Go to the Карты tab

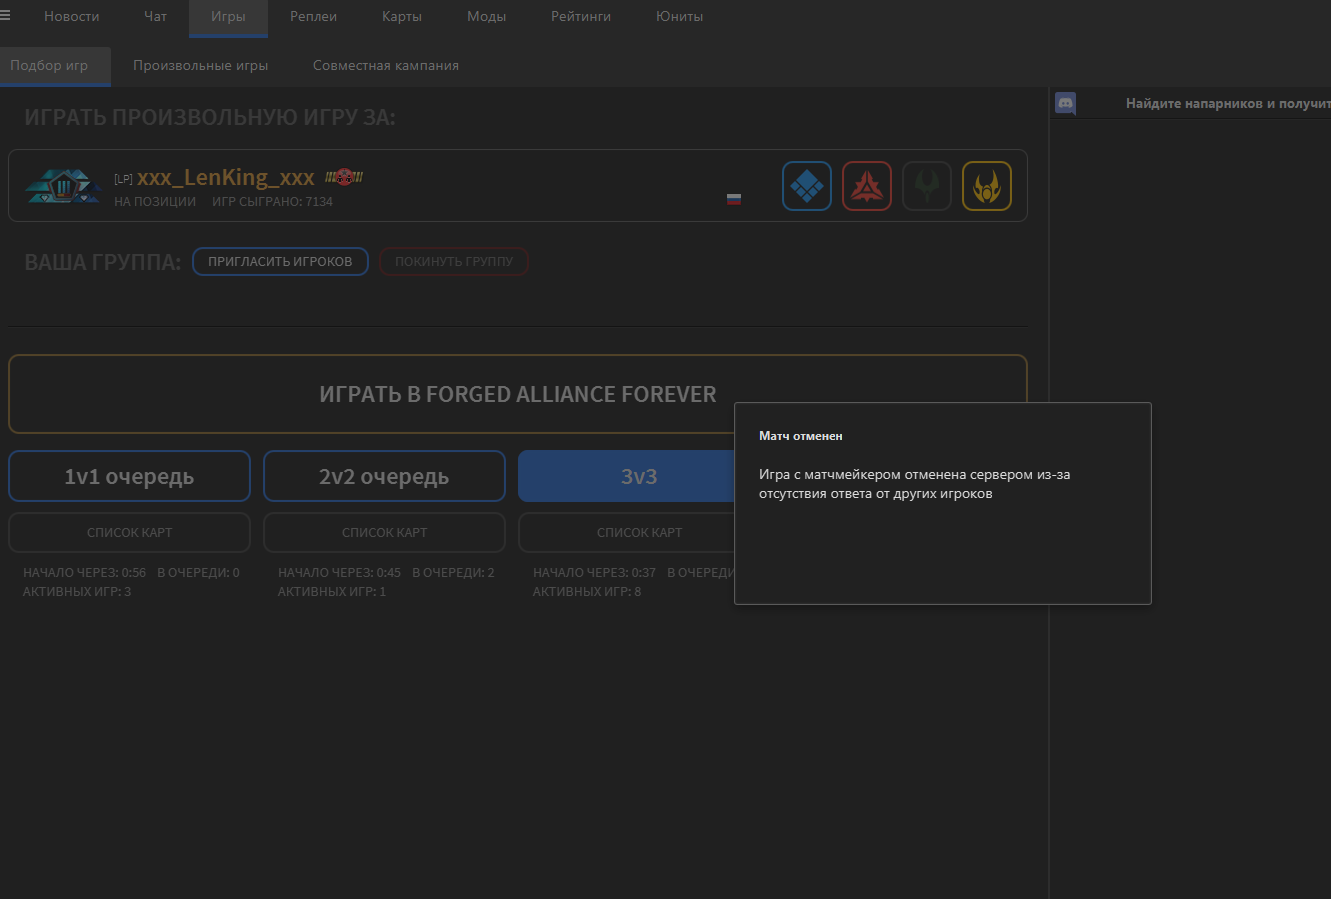pos(402,17)
